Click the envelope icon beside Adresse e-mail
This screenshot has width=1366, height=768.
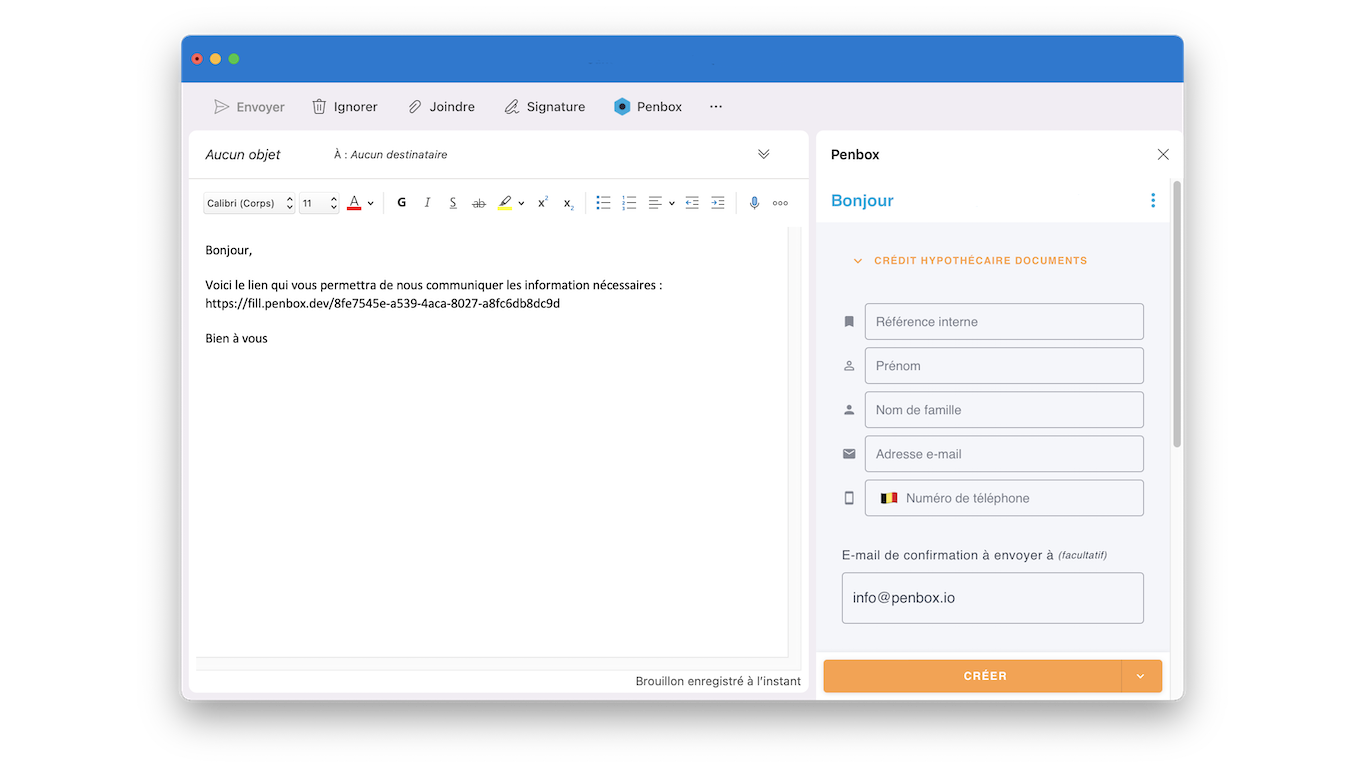849,454
